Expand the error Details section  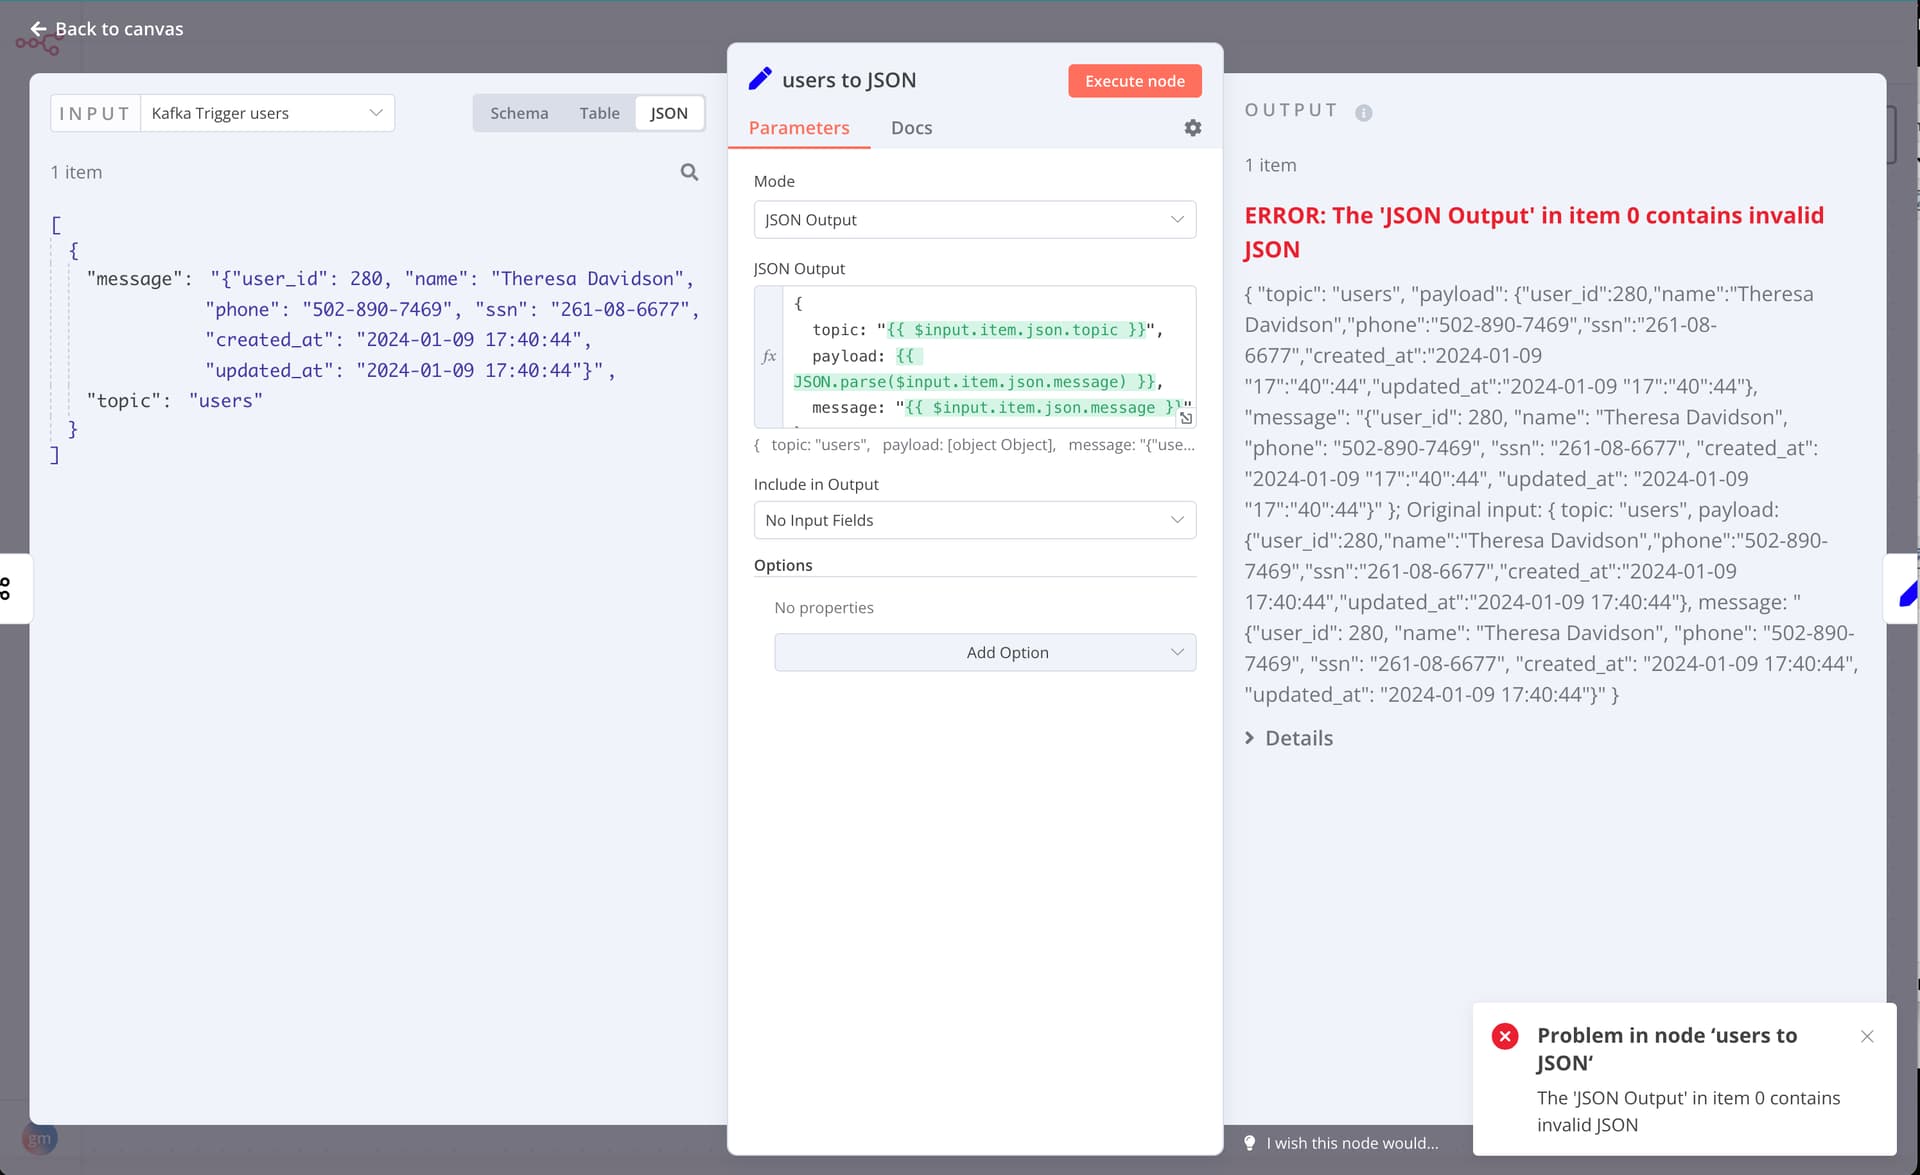1288,738
